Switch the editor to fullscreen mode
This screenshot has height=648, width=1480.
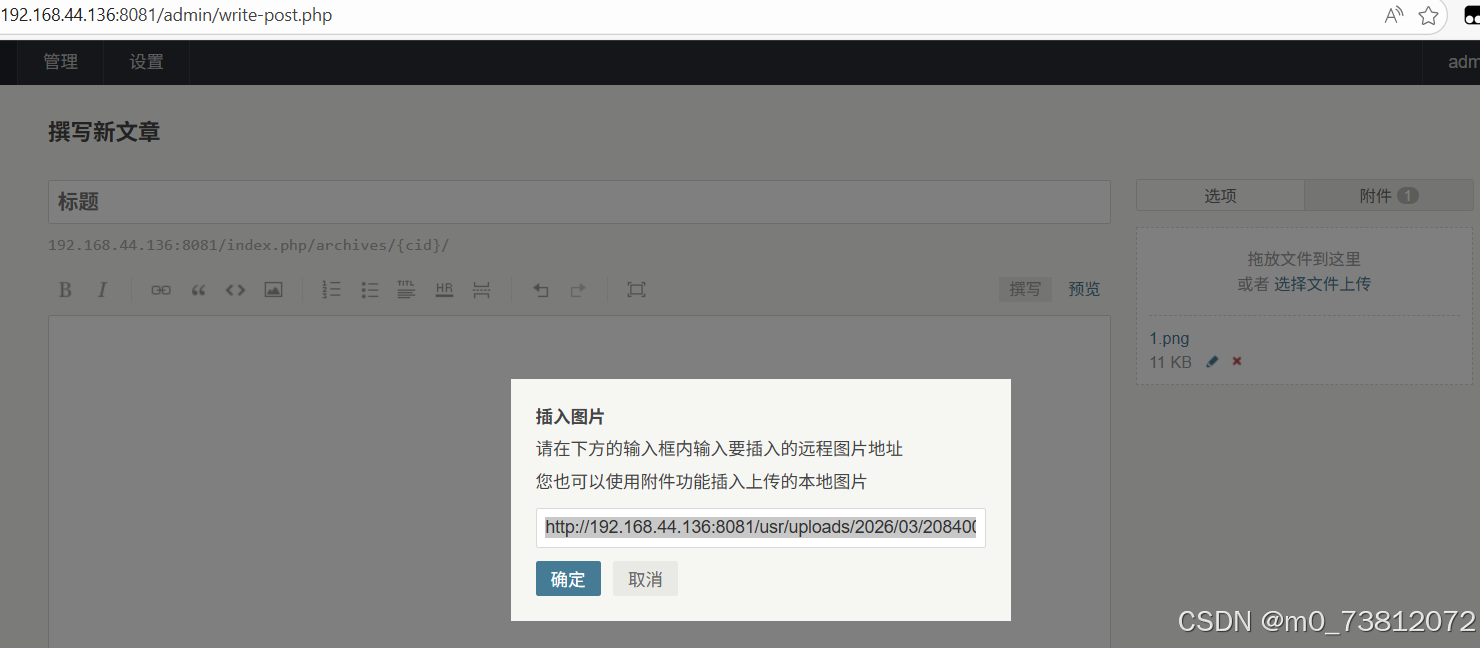click(x=636, y=290)
